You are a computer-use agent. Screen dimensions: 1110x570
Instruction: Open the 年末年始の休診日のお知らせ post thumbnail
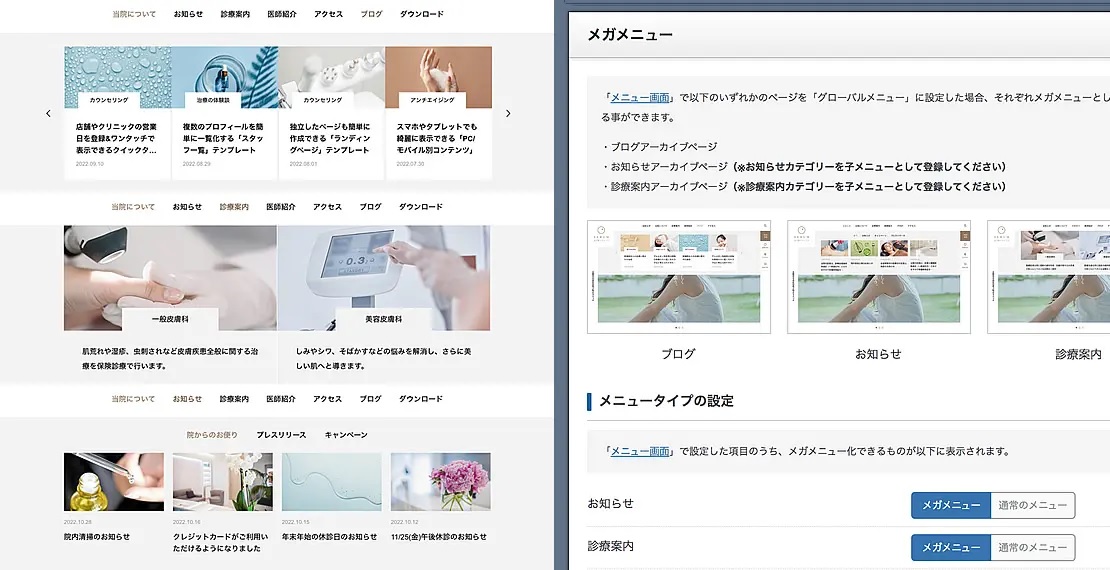point(331,482)
